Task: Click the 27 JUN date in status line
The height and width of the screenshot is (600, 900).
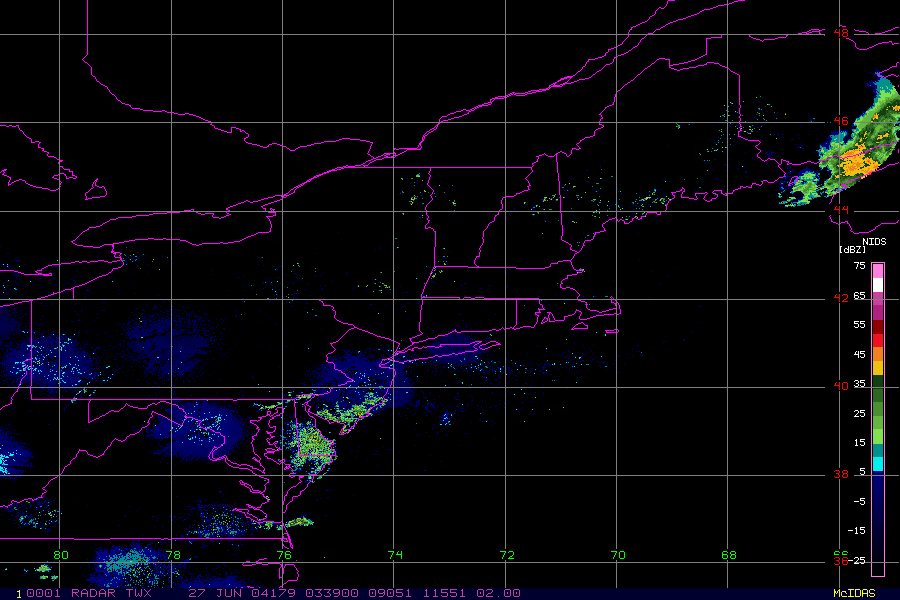Action: (x=215, y=593)
